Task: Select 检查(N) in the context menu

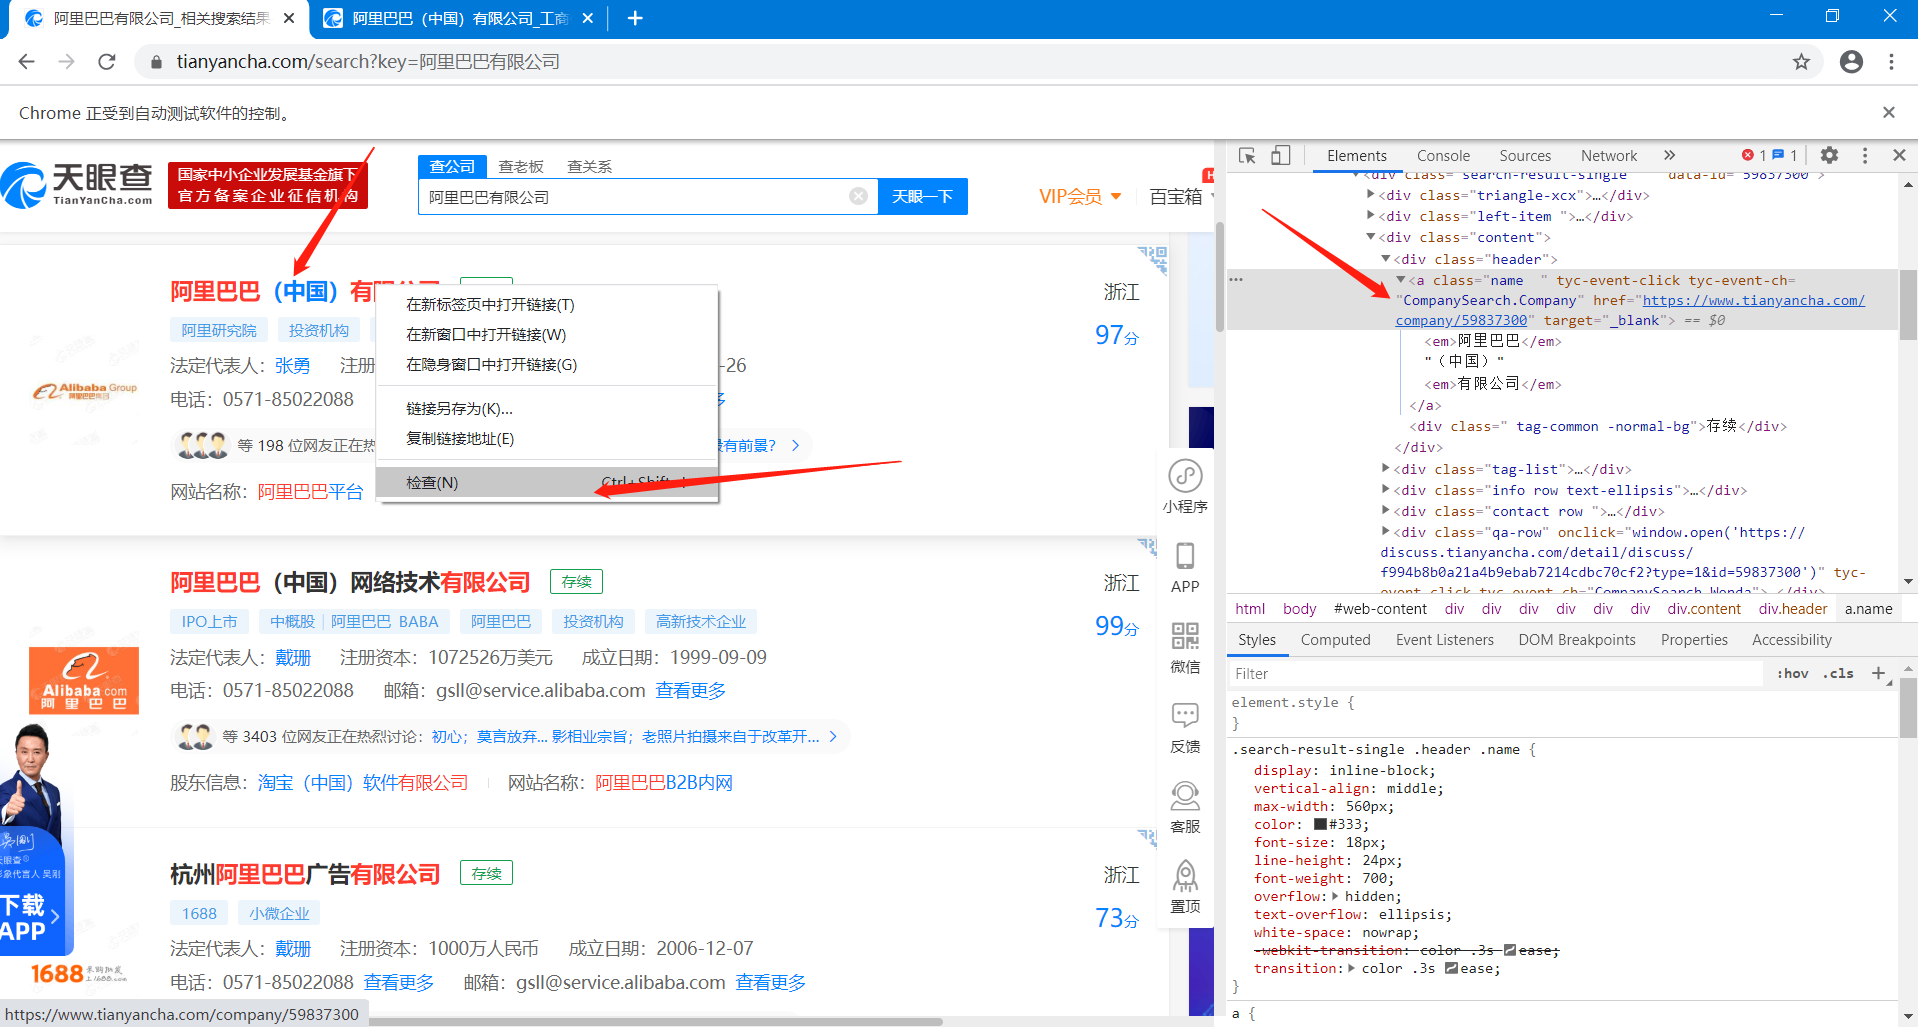Action: click(547, 482)
